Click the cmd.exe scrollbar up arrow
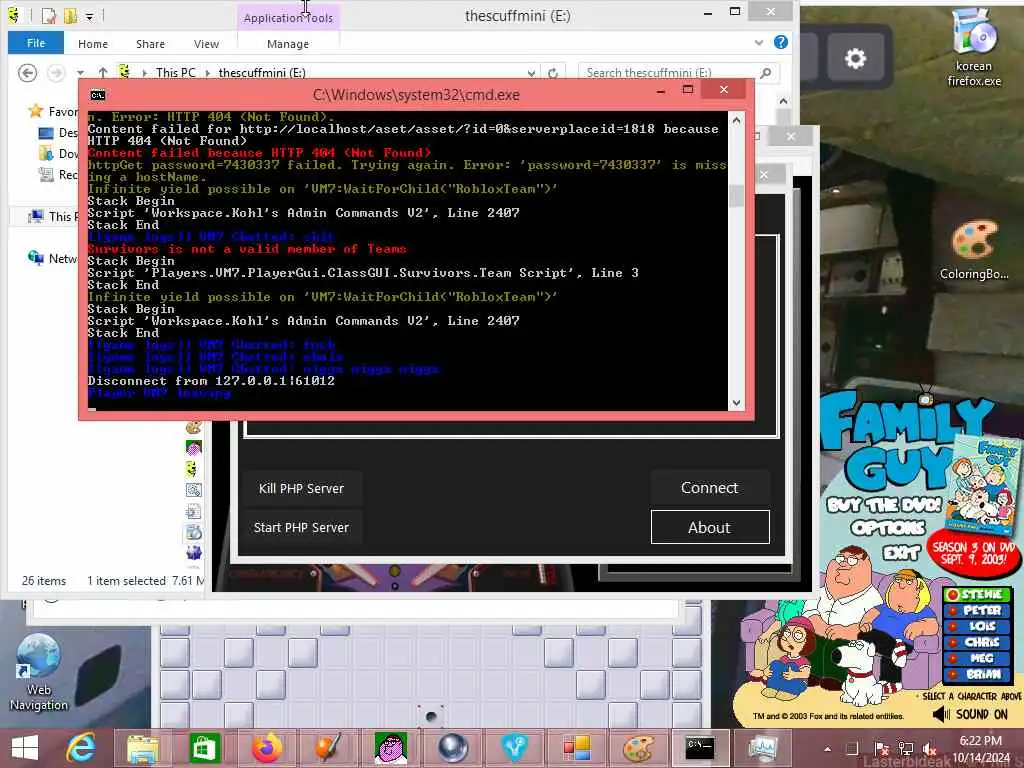 (x=737, y=120)
